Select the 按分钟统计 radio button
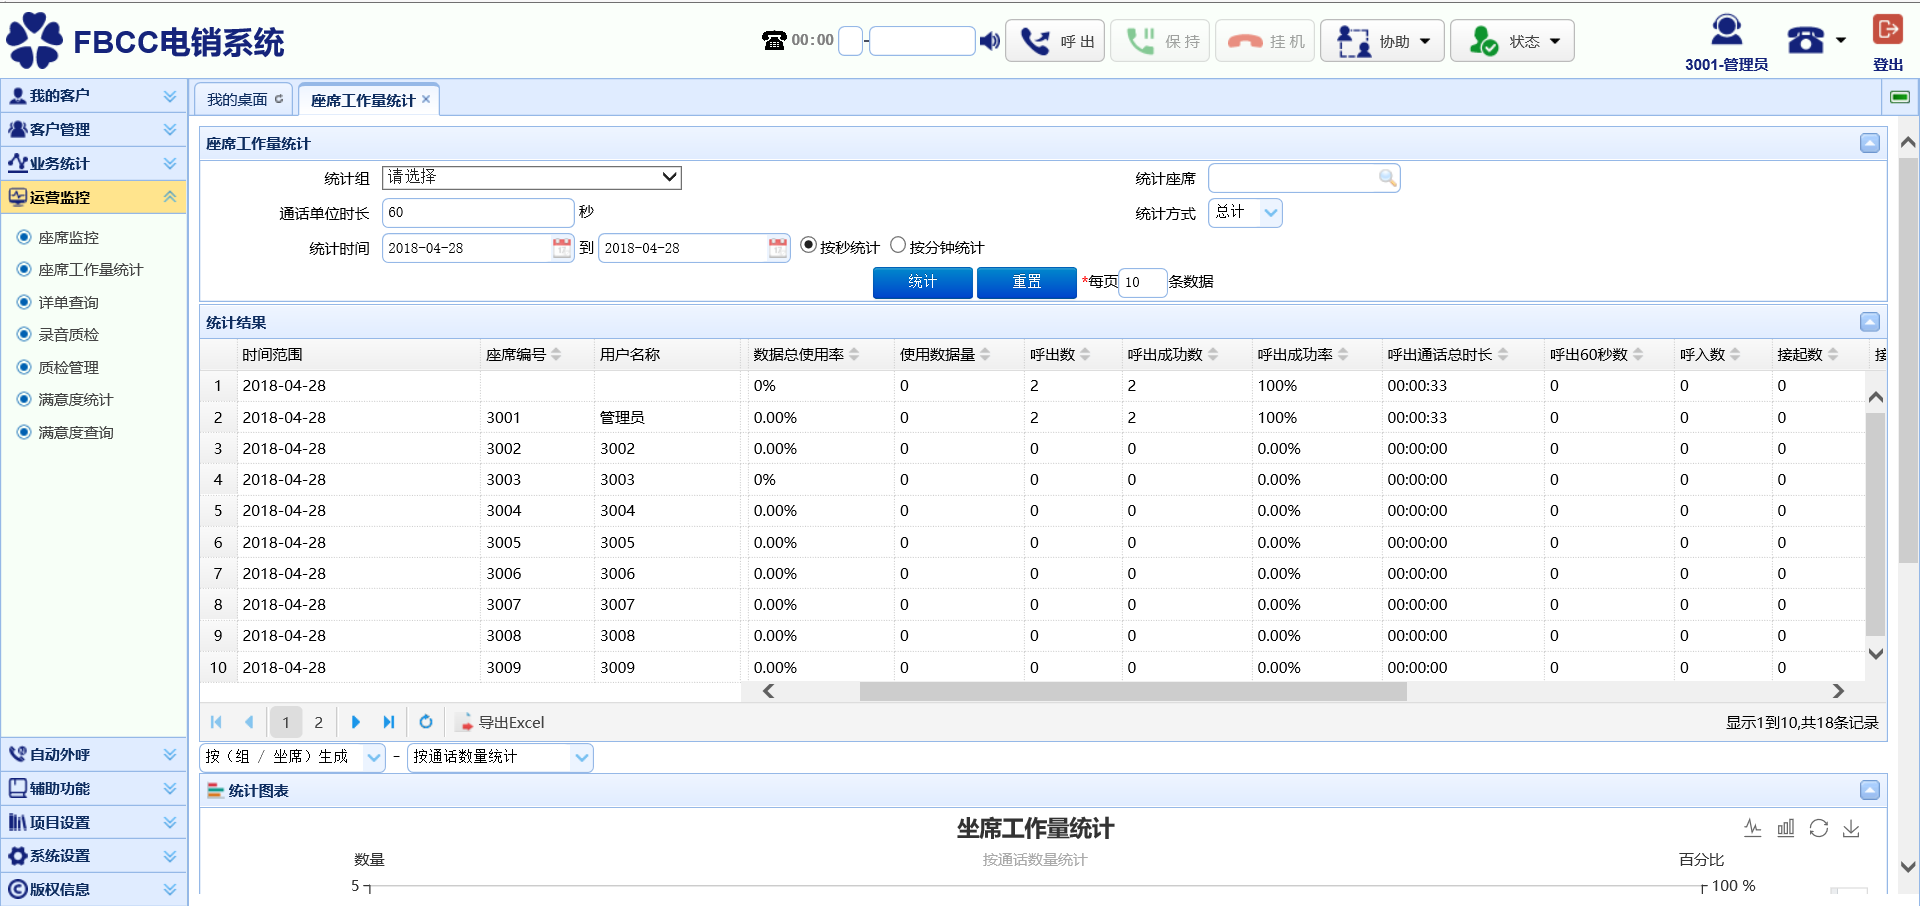1920x906 pixels. point(898,245)
